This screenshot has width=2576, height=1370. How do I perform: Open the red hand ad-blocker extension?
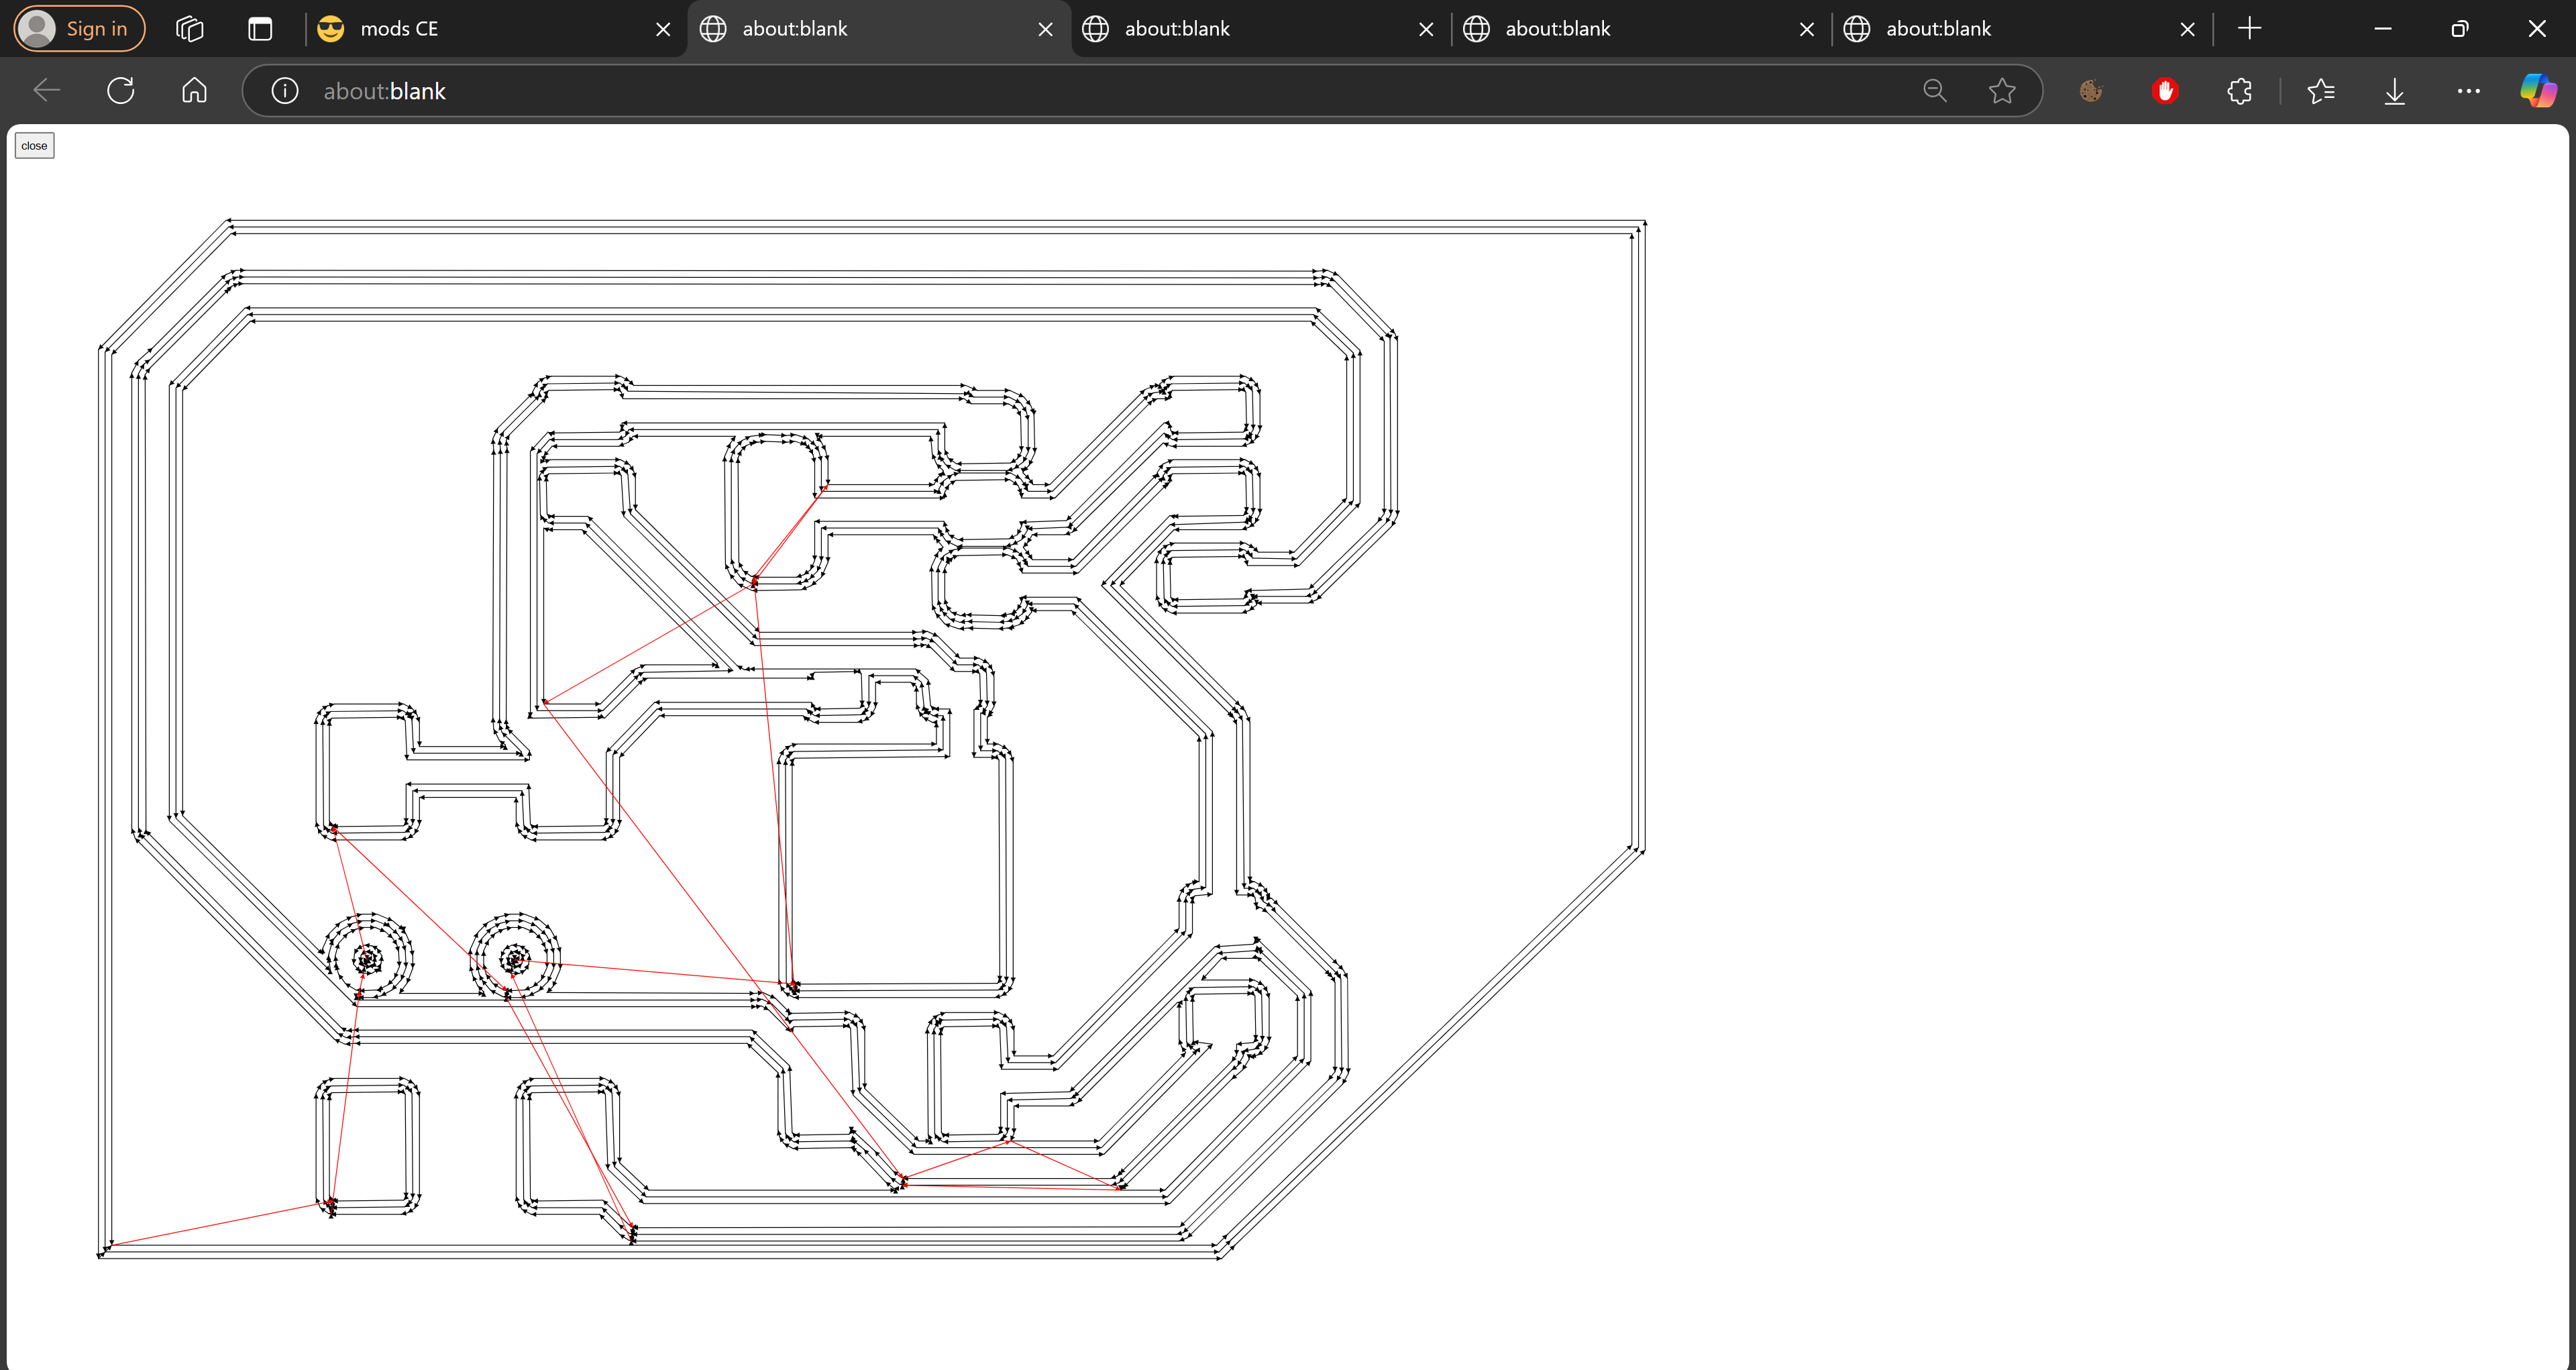pos(2166,91)
